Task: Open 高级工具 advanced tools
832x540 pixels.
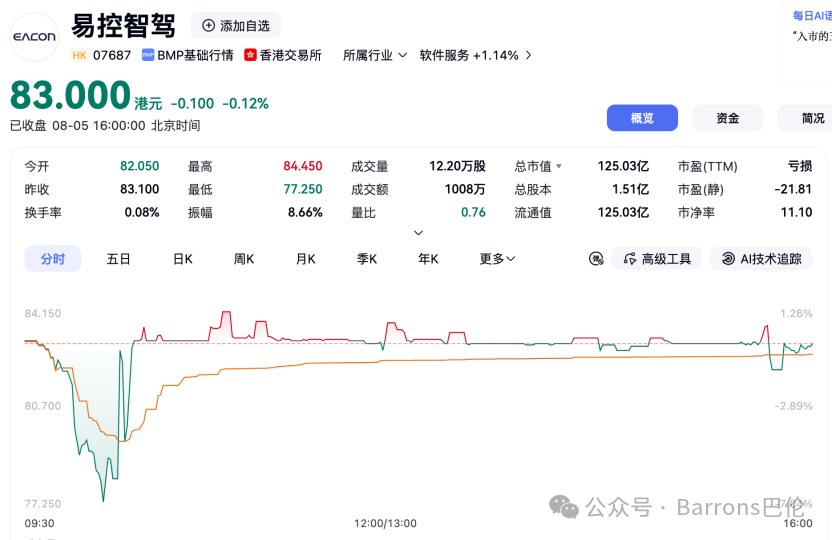Action: click(657, 259)
